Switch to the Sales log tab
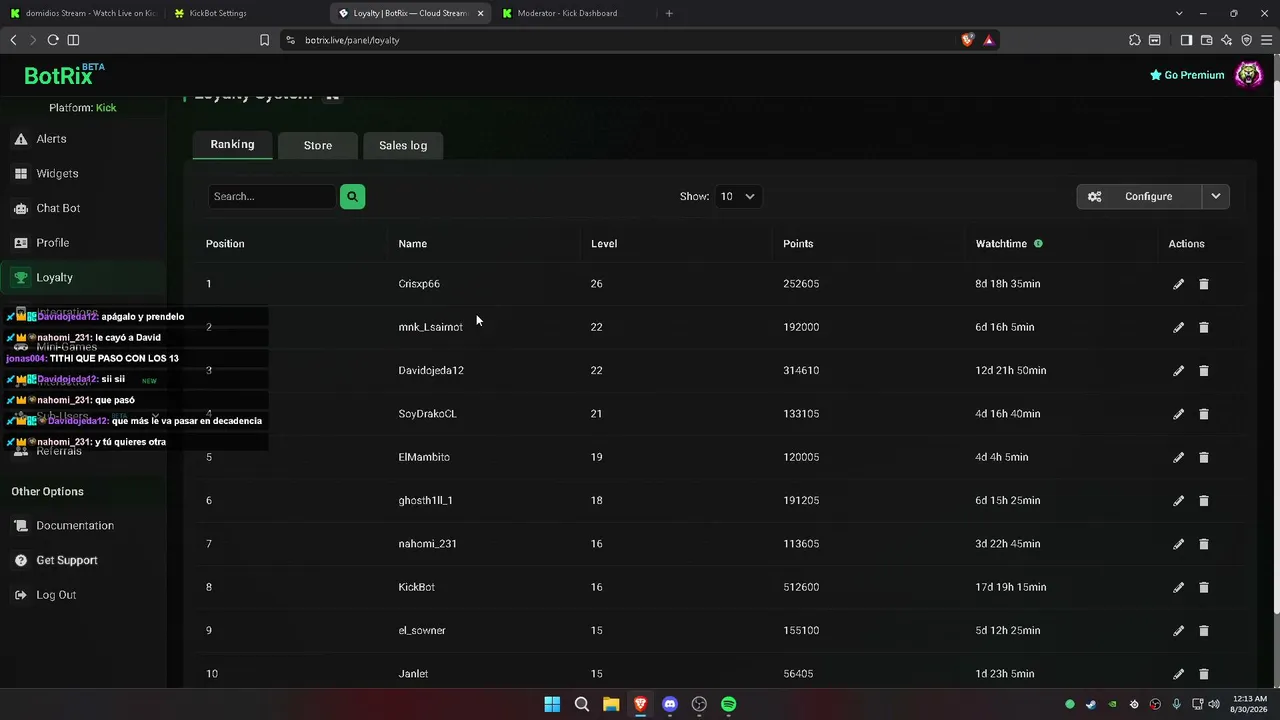 pos(403,145)
